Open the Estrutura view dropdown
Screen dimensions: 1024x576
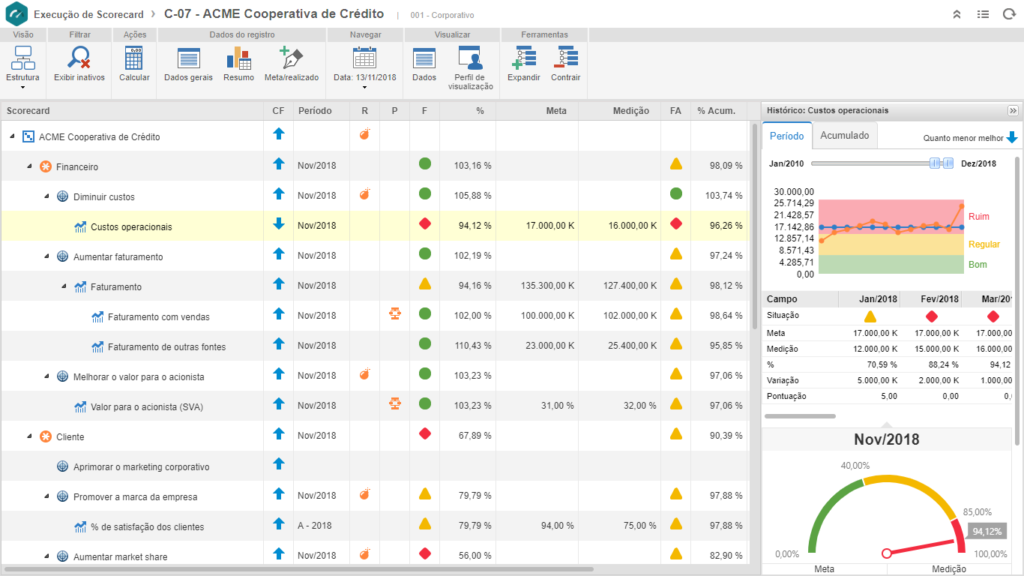click(22, 68)
